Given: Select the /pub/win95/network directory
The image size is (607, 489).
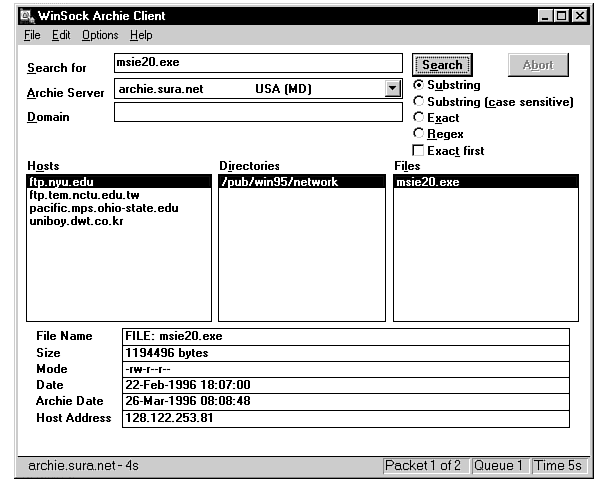Looking at the screenshot, I should [279, 182].
